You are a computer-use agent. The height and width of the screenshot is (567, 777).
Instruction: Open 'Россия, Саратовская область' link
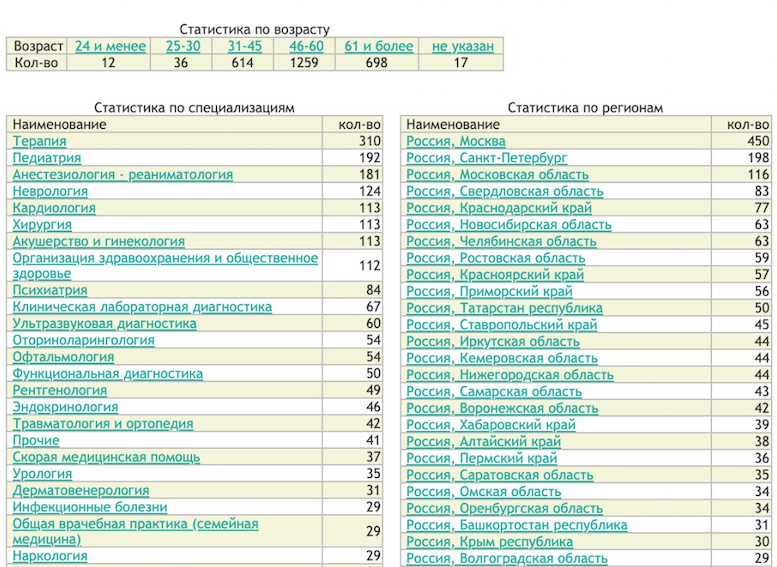pyautogui.click(x=500, y=475)
